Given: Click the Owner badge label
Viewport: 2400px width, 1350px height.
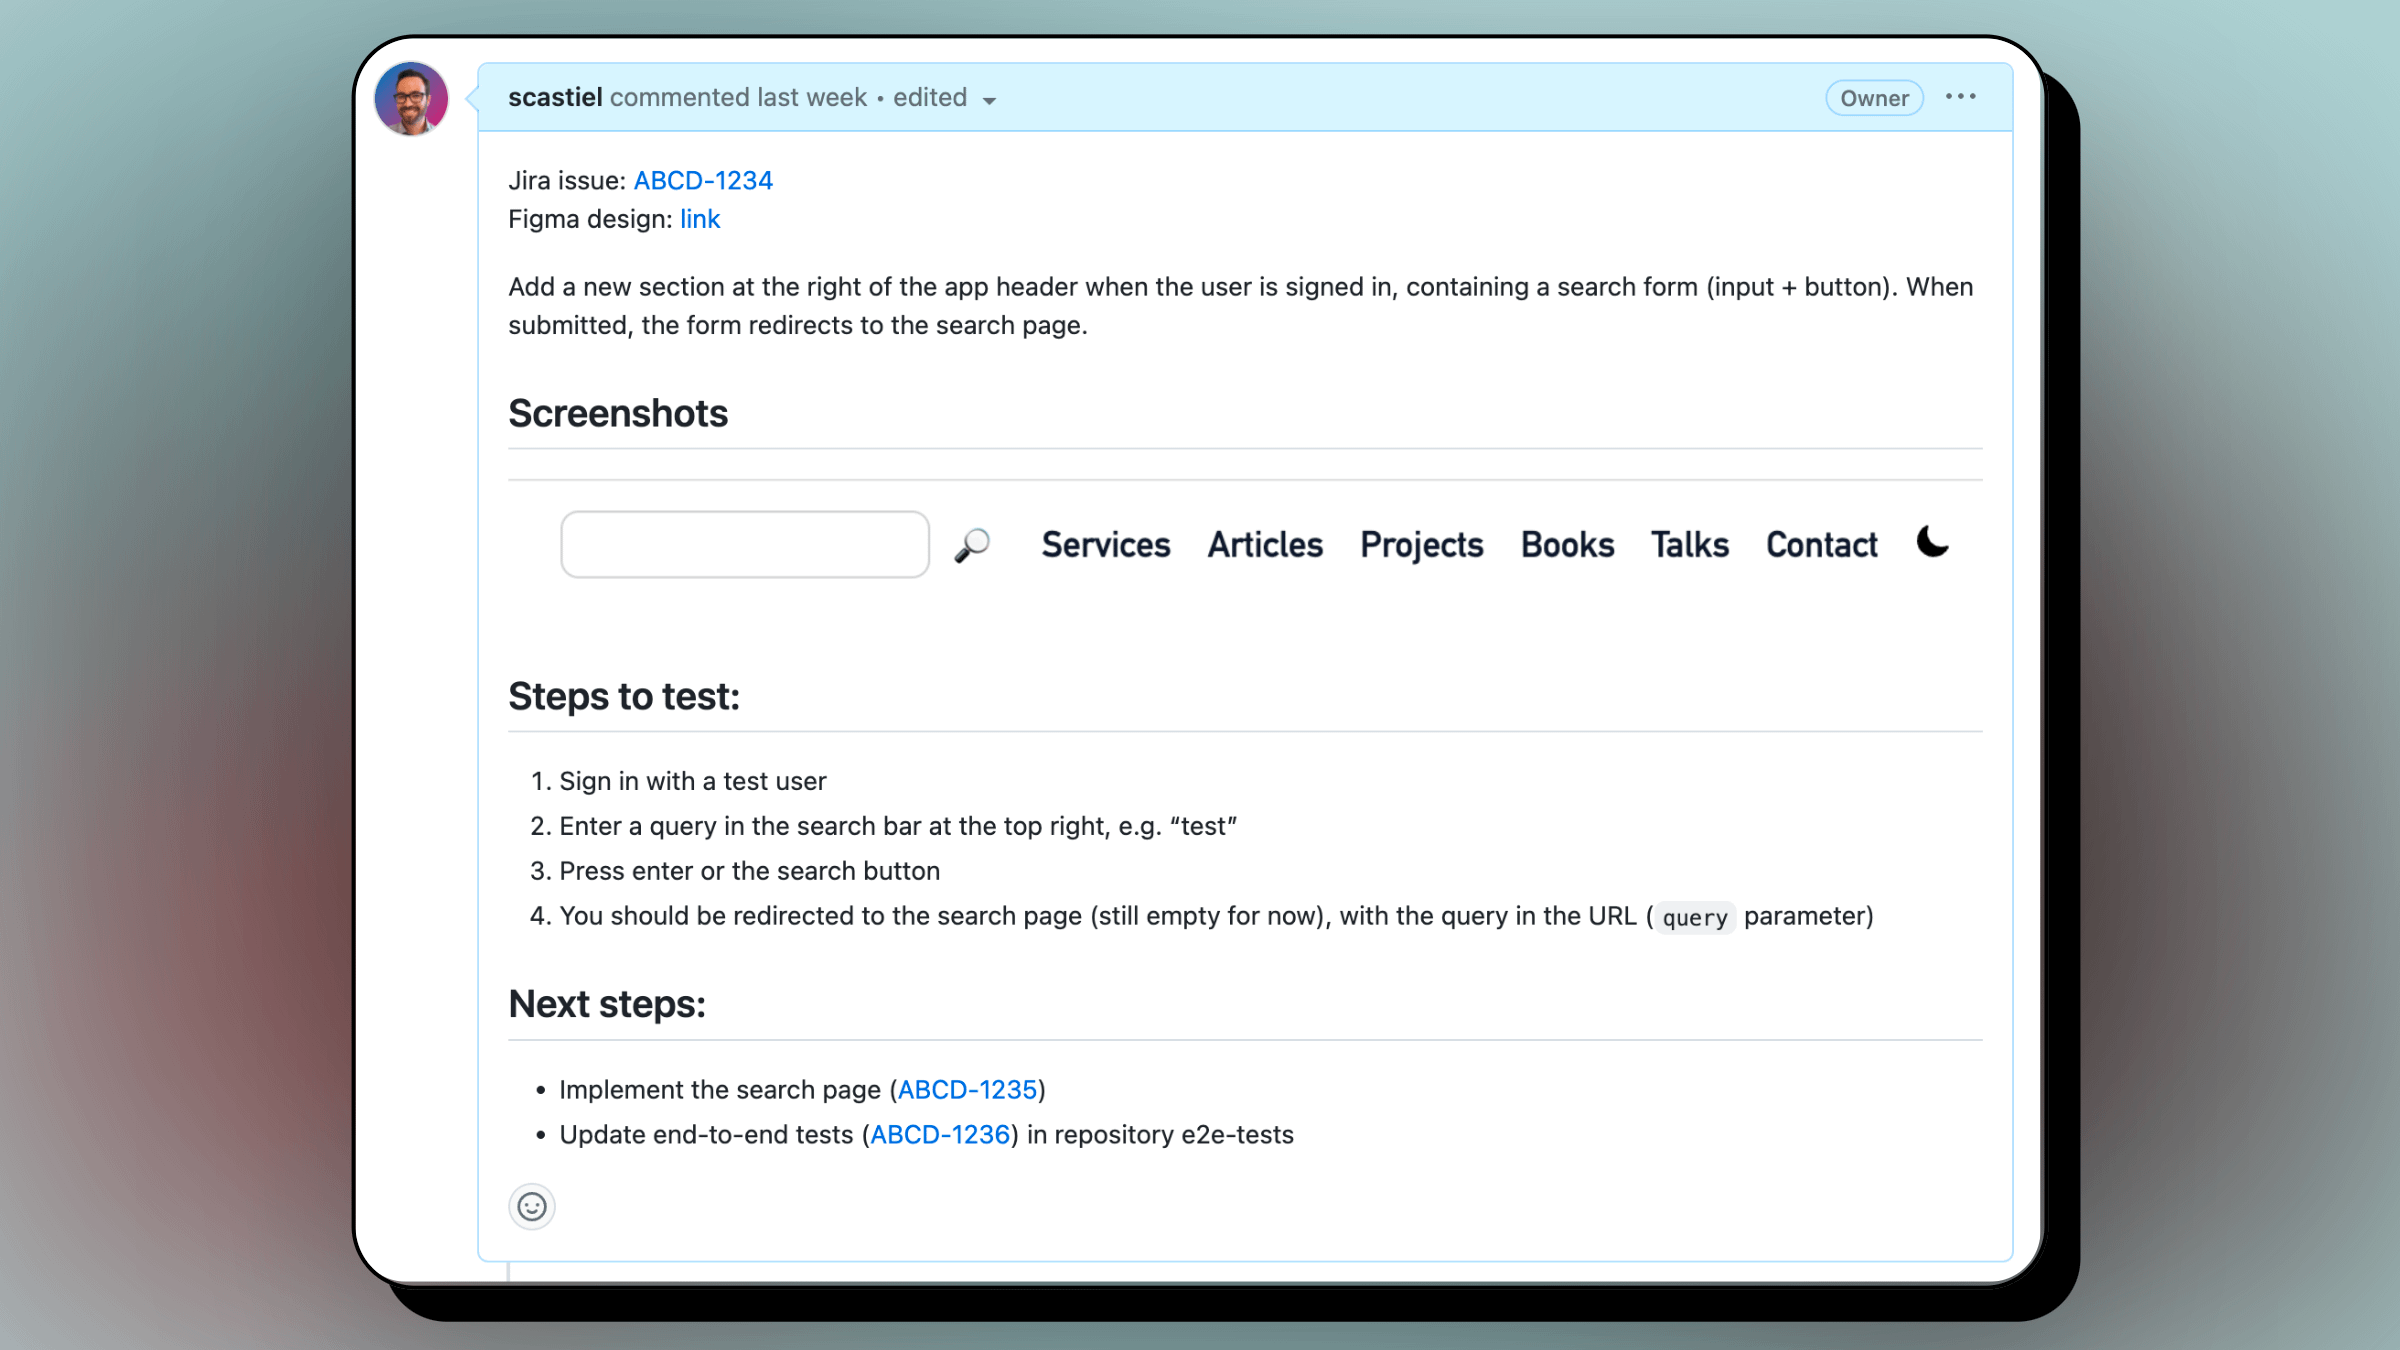Looking at the screenshot, I should 1874,98.
